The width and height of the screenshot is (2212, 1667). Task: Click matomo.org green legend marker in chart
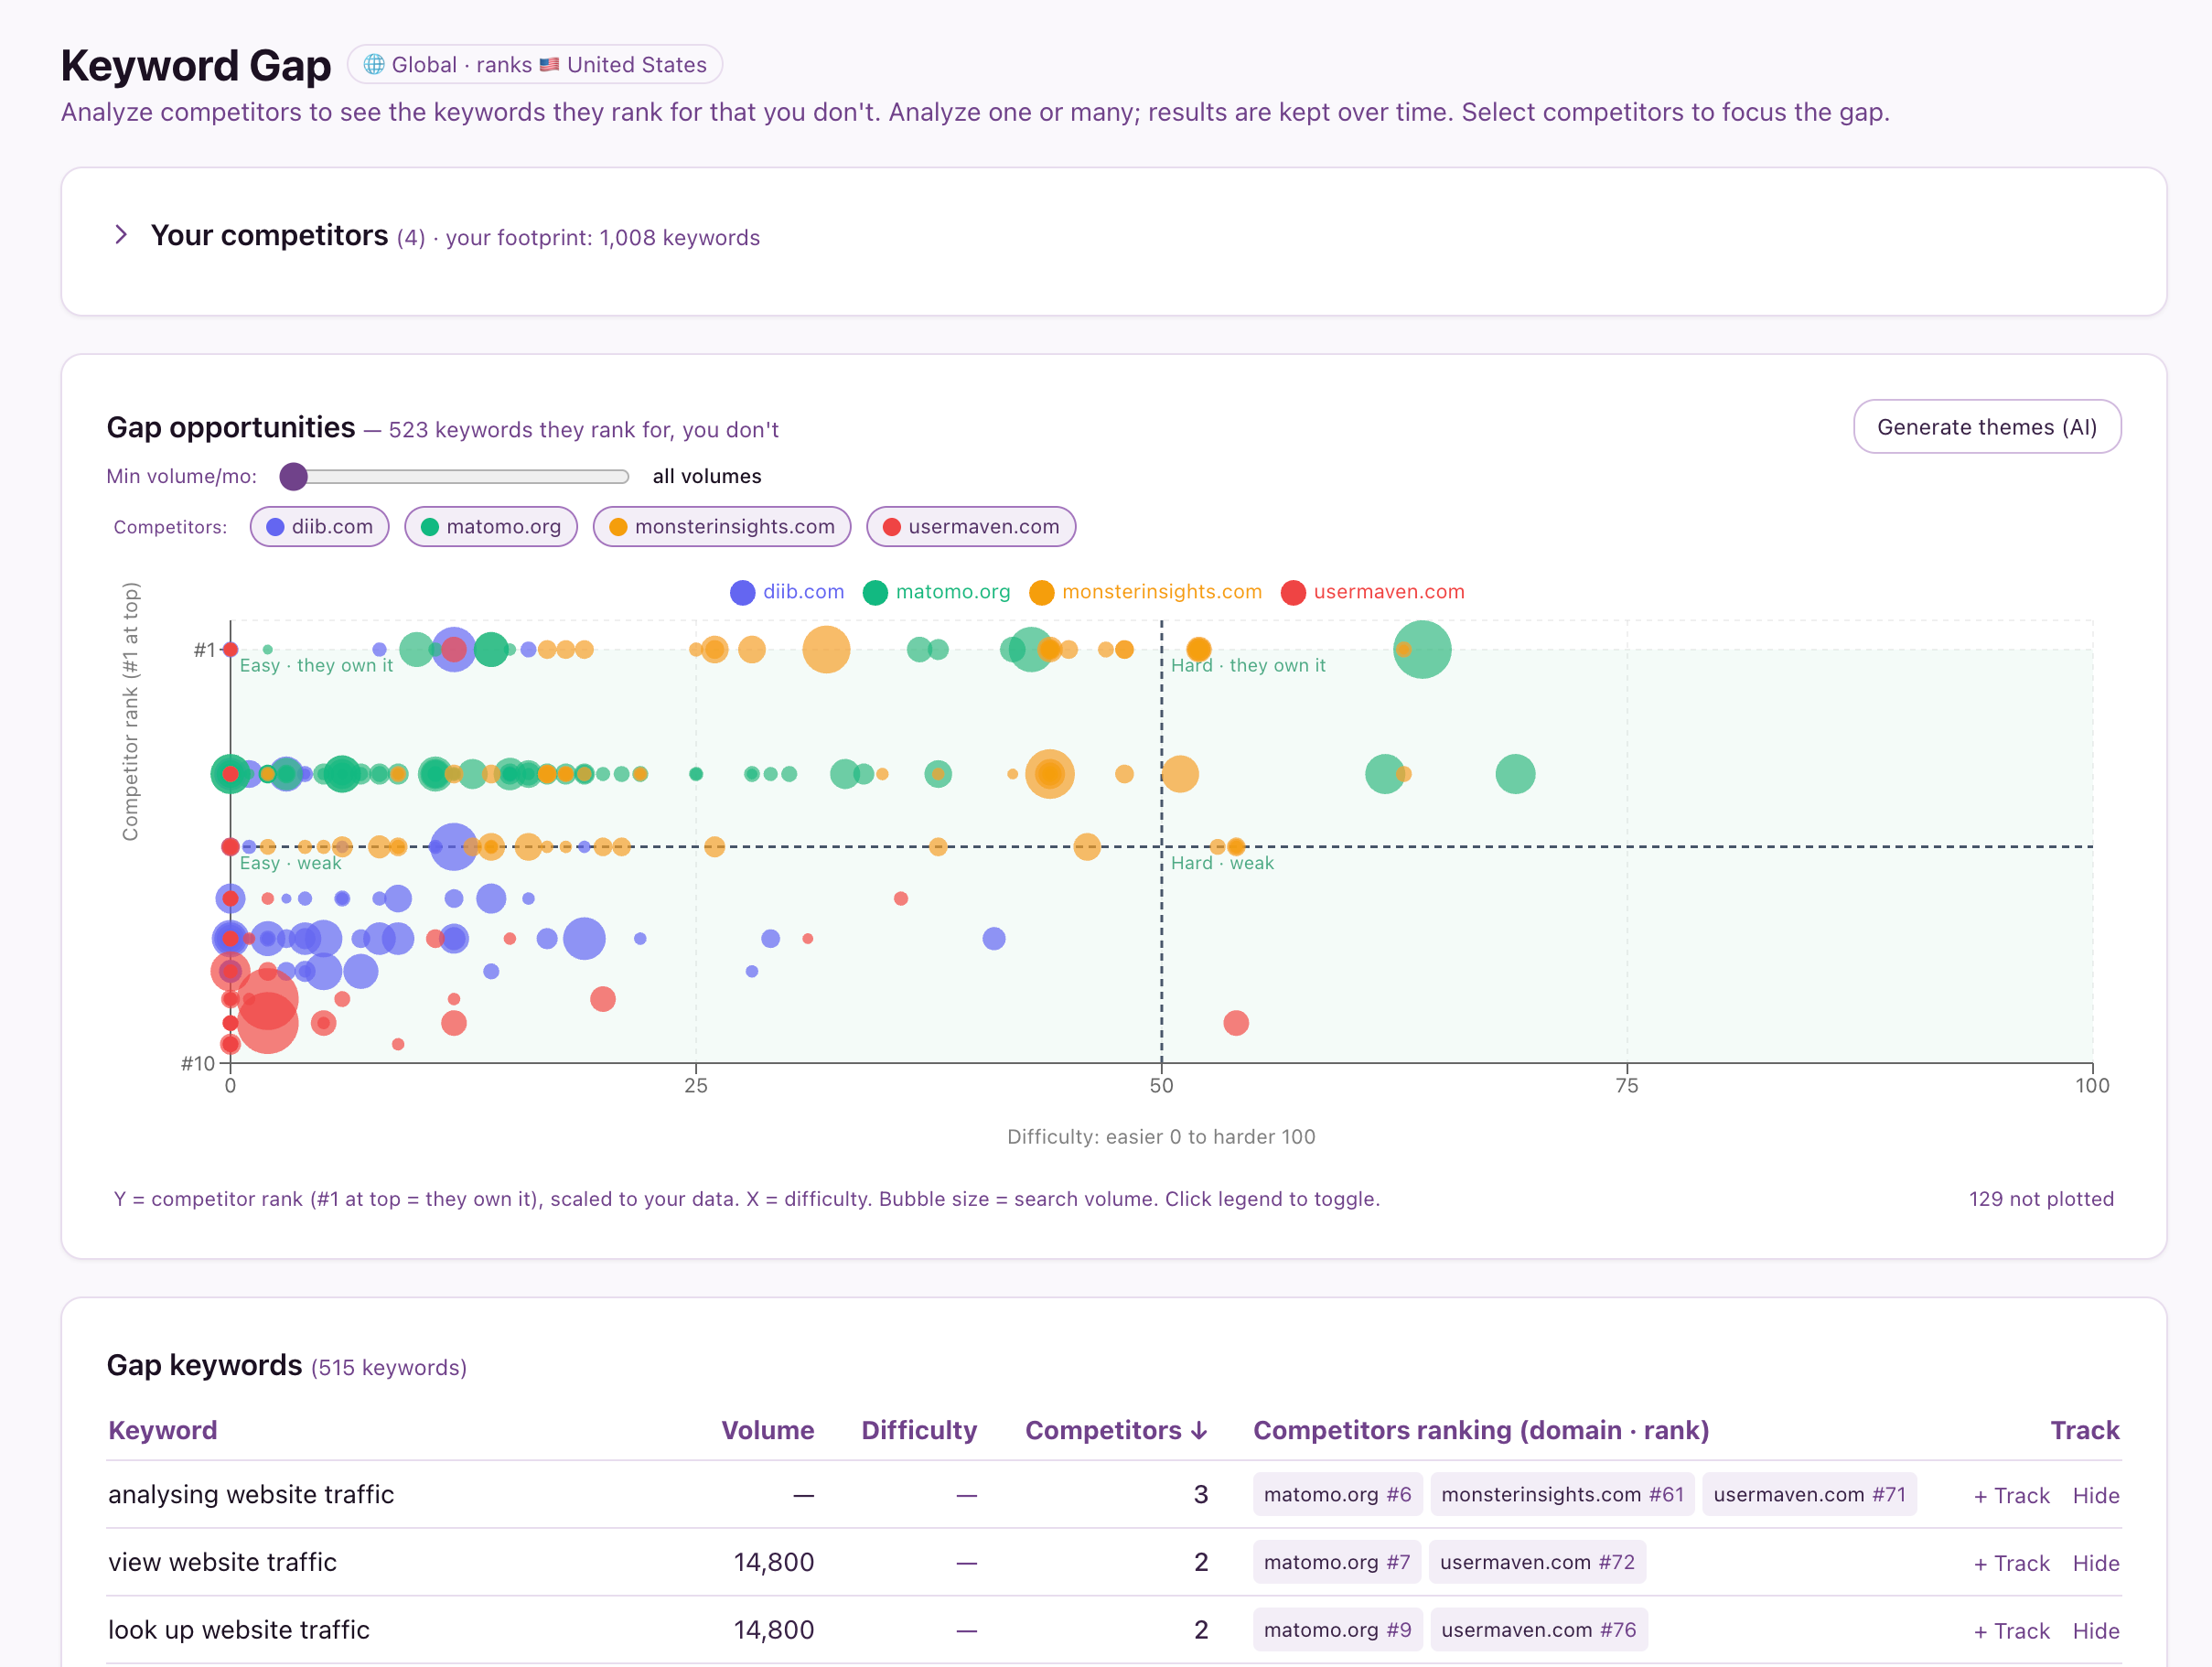[875, 593]
